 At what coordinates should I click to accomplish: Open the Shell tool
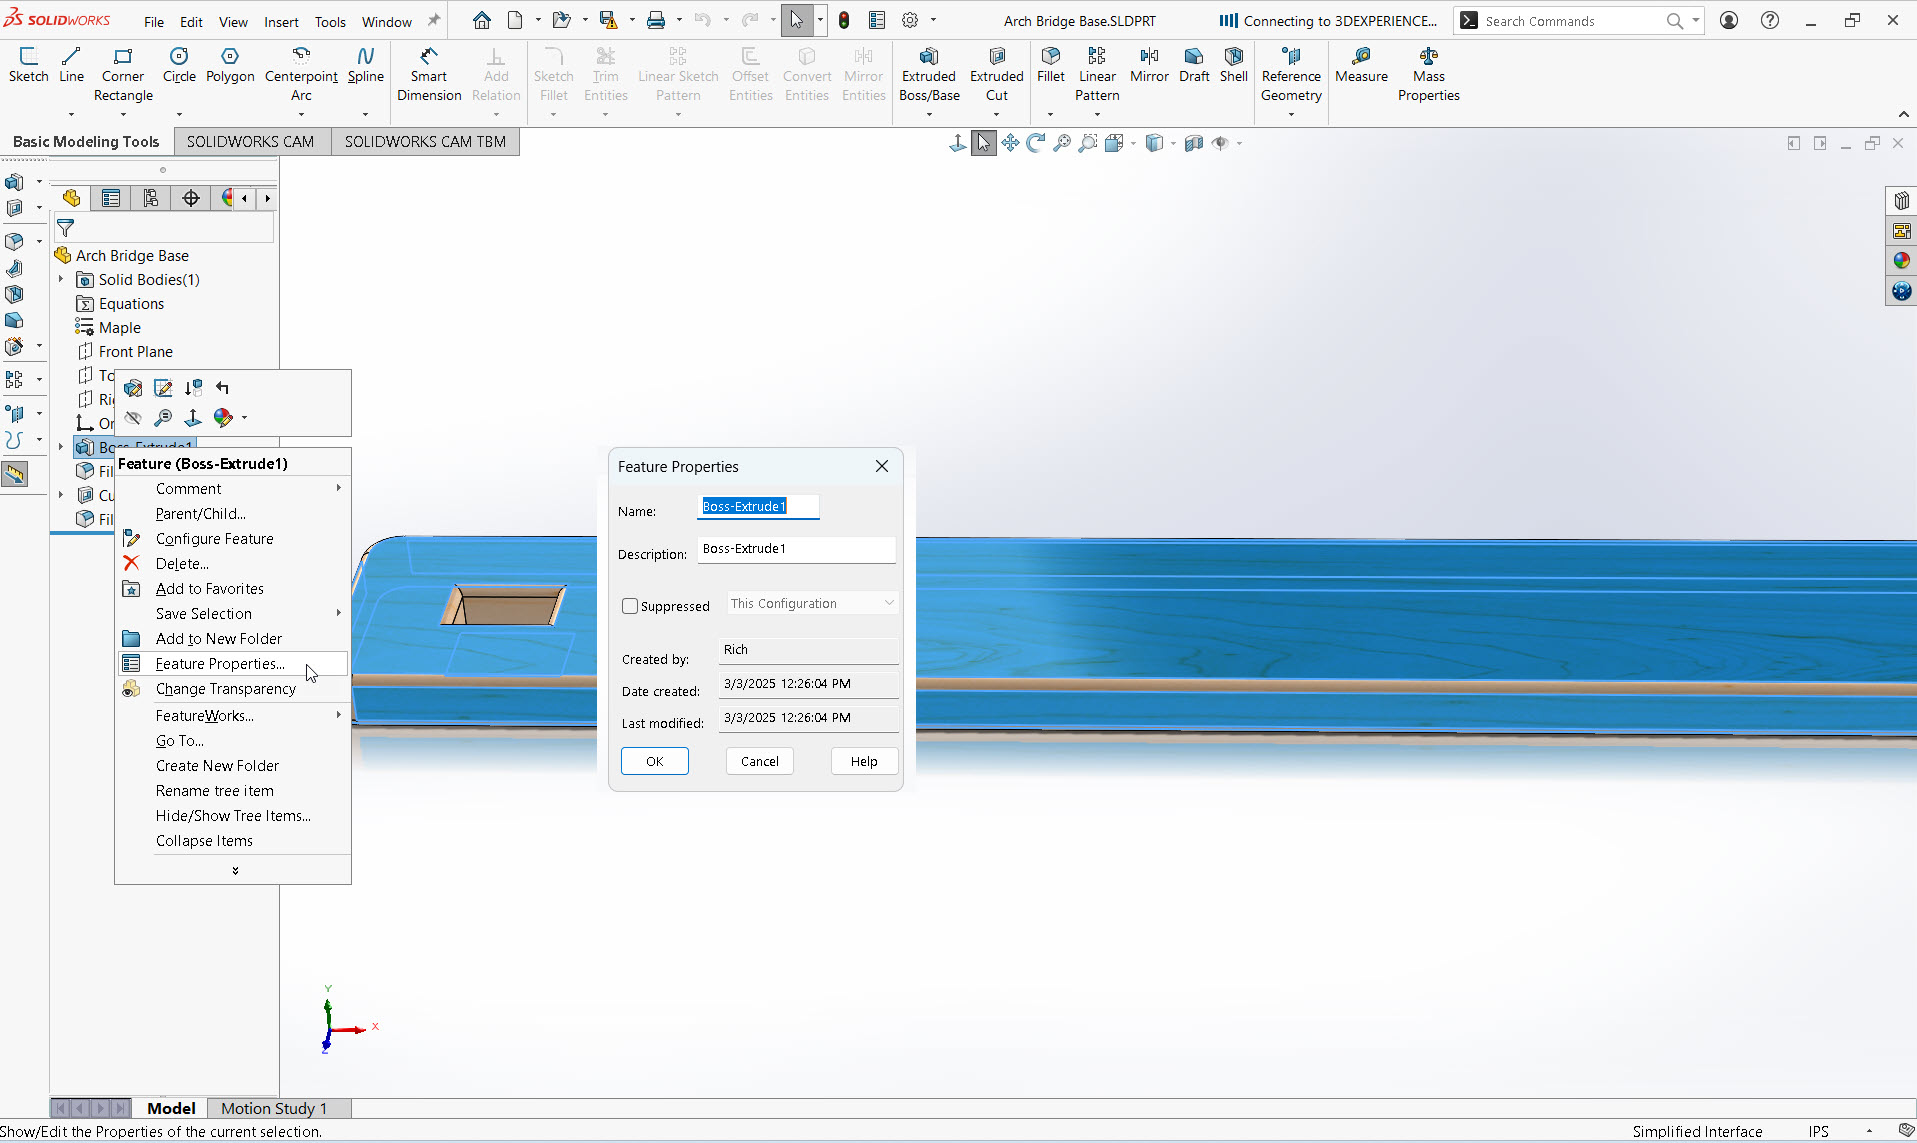1232,63
